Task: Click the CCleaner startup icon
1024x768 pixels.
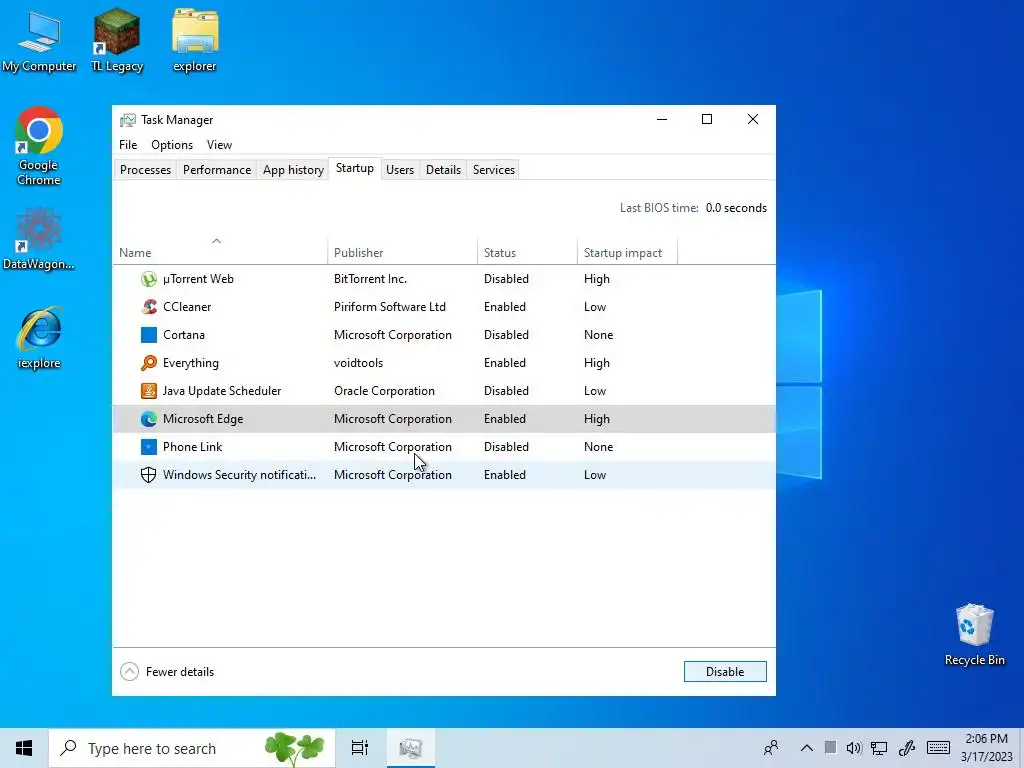Action: [x=149, y=307]
